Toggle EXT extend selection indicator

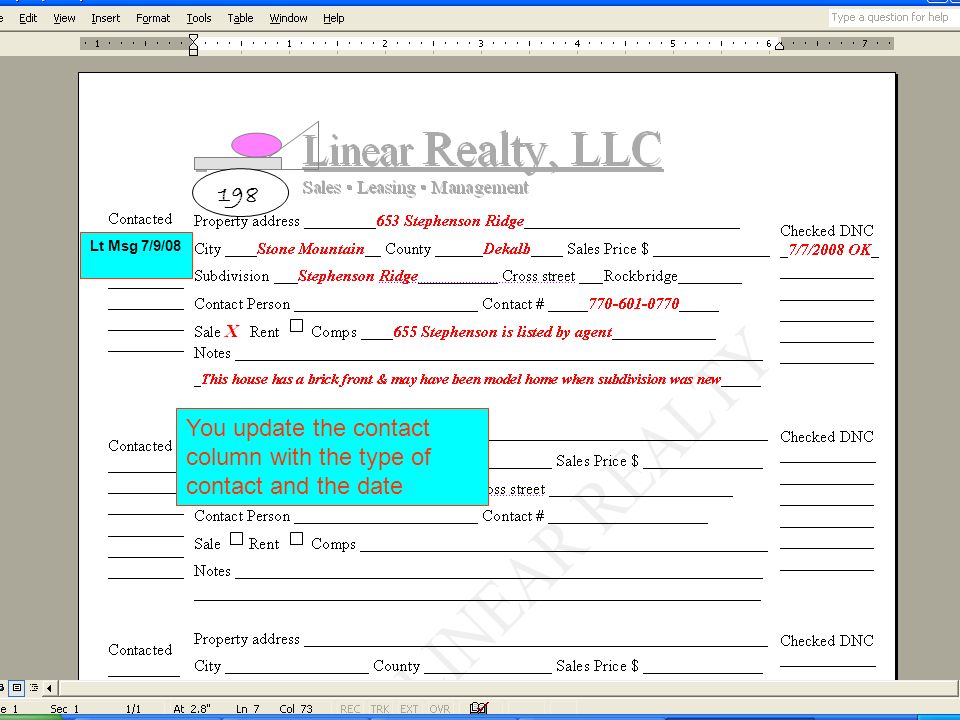(408, 709)
